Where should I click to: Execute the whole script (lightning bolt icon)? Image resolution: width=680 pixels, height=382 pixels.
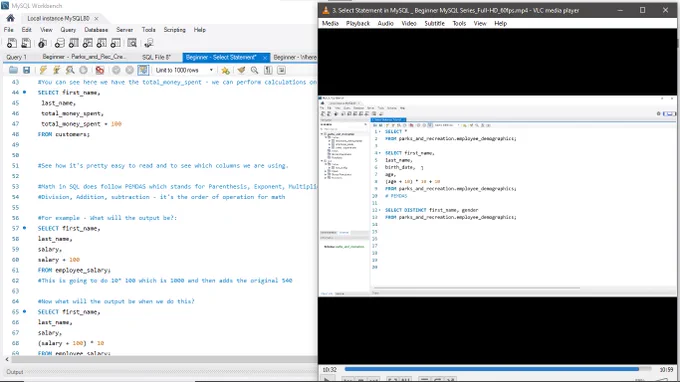coord(43,70)
